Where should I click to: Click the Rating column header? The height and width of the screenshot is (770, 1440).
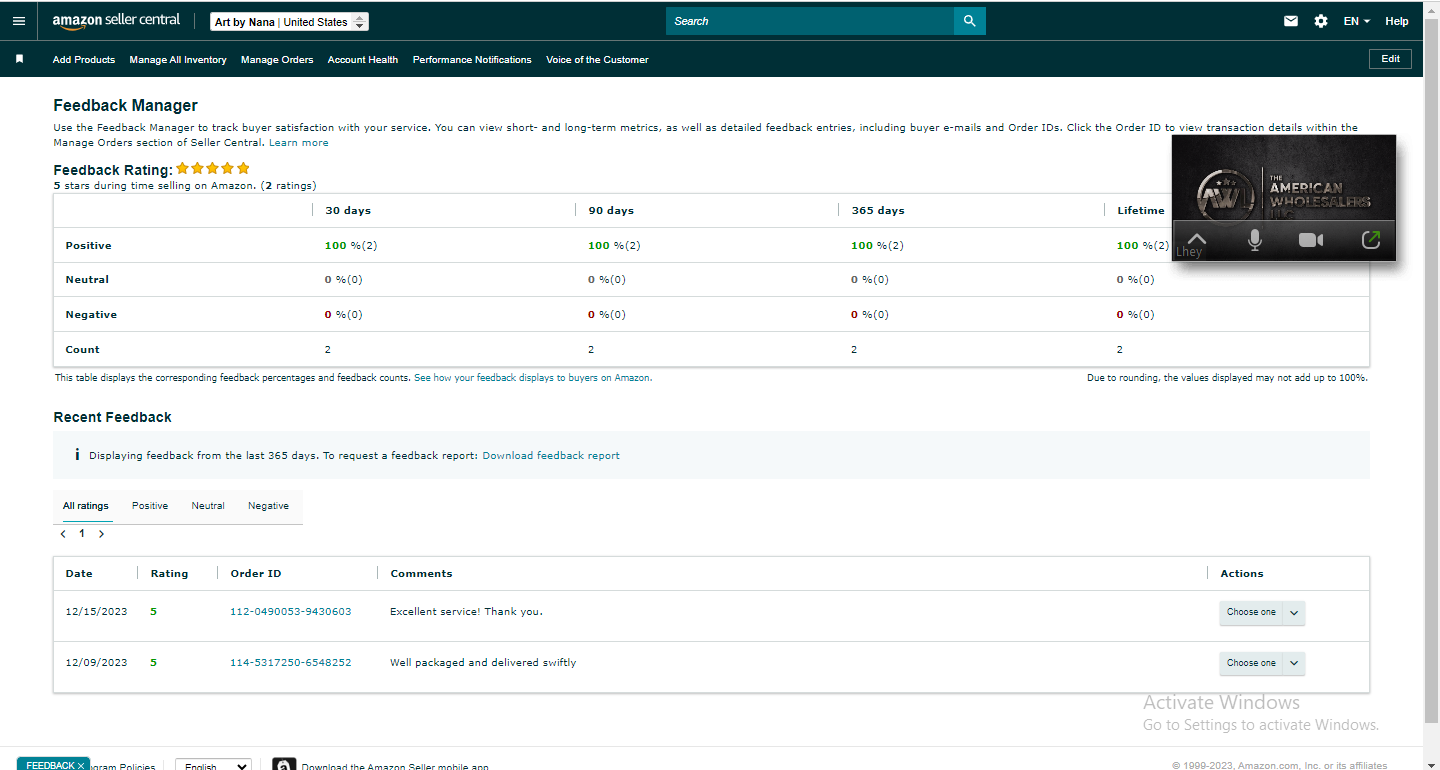pyautogui.click(x=169, y=574)
